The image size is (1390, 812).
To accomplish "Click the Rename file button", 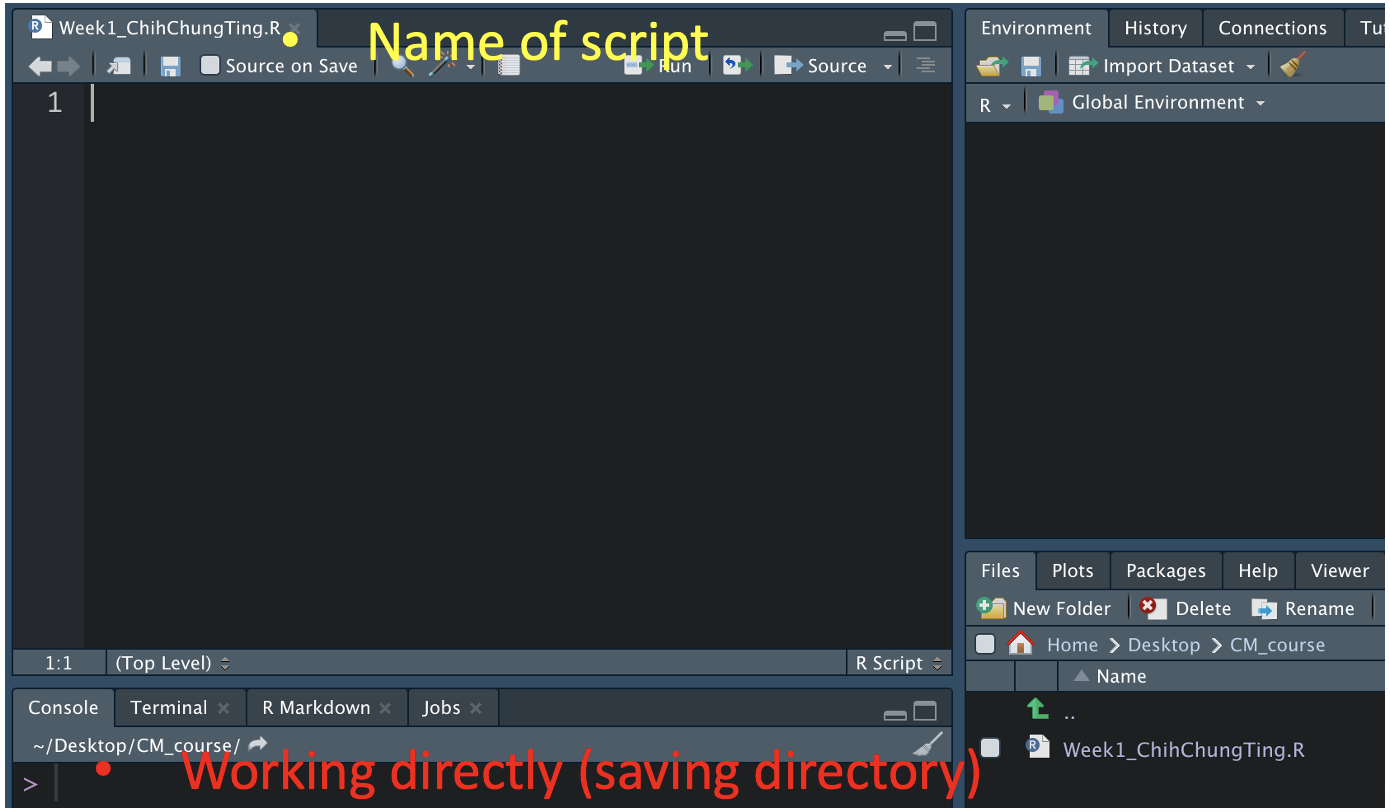I will (x=1303, y=608).
